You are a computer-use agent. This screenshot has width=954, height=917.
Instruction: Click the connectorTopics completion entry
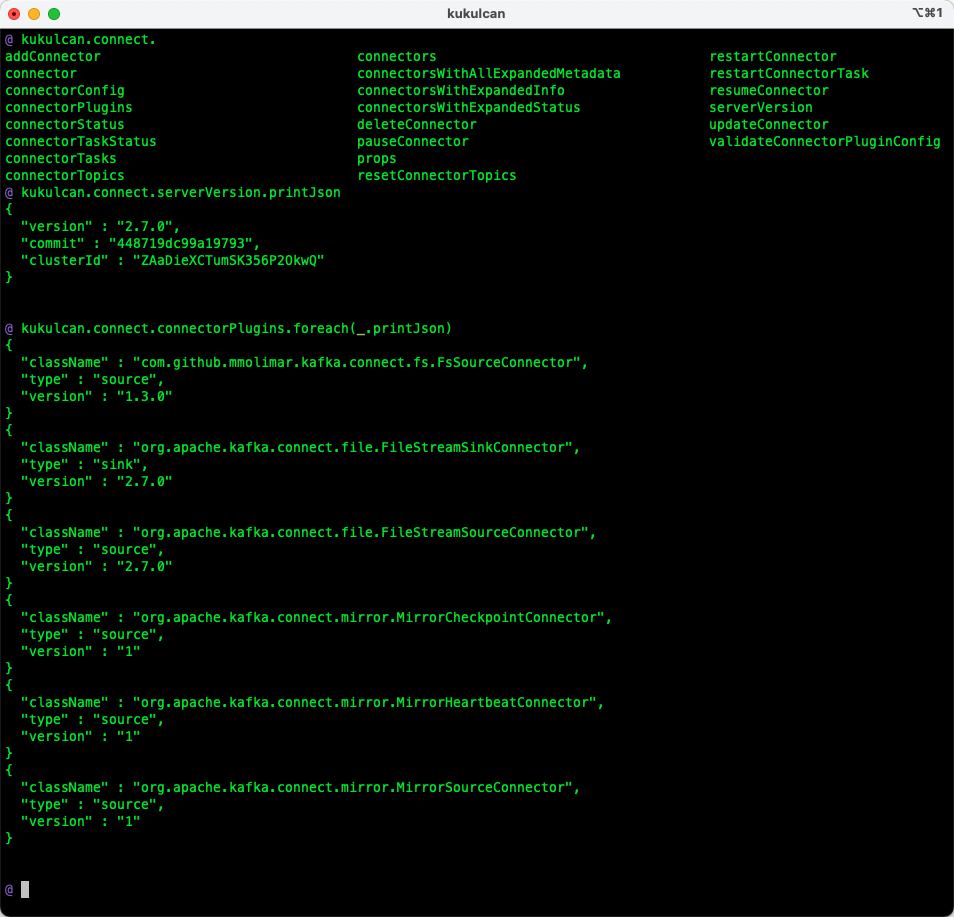pos(65,176)
